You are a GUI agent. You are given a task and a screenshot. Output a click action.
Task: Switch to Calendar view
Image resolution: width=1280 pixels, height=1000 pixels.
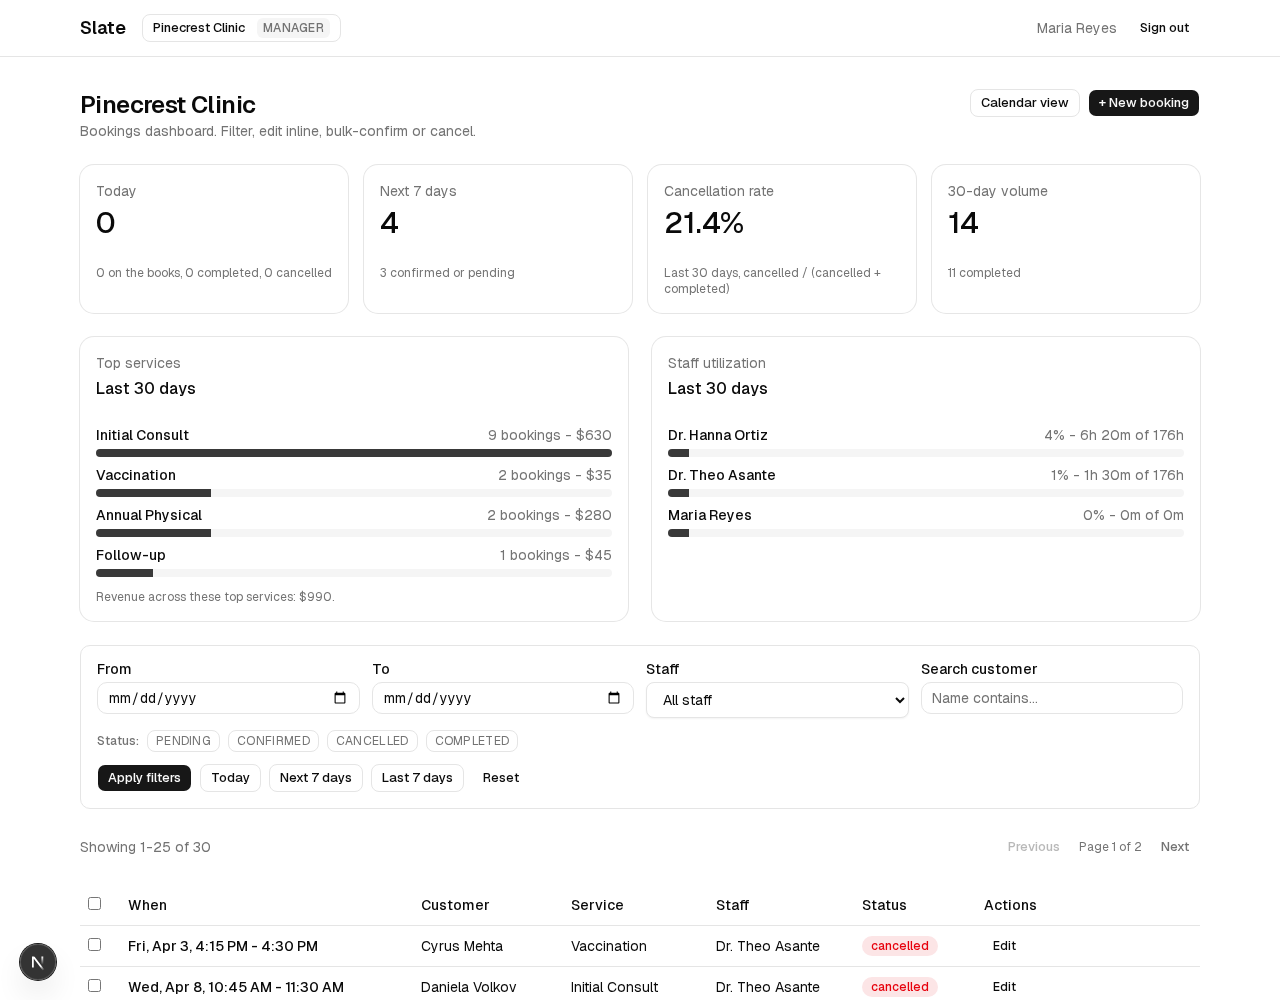coord(1024,103)
